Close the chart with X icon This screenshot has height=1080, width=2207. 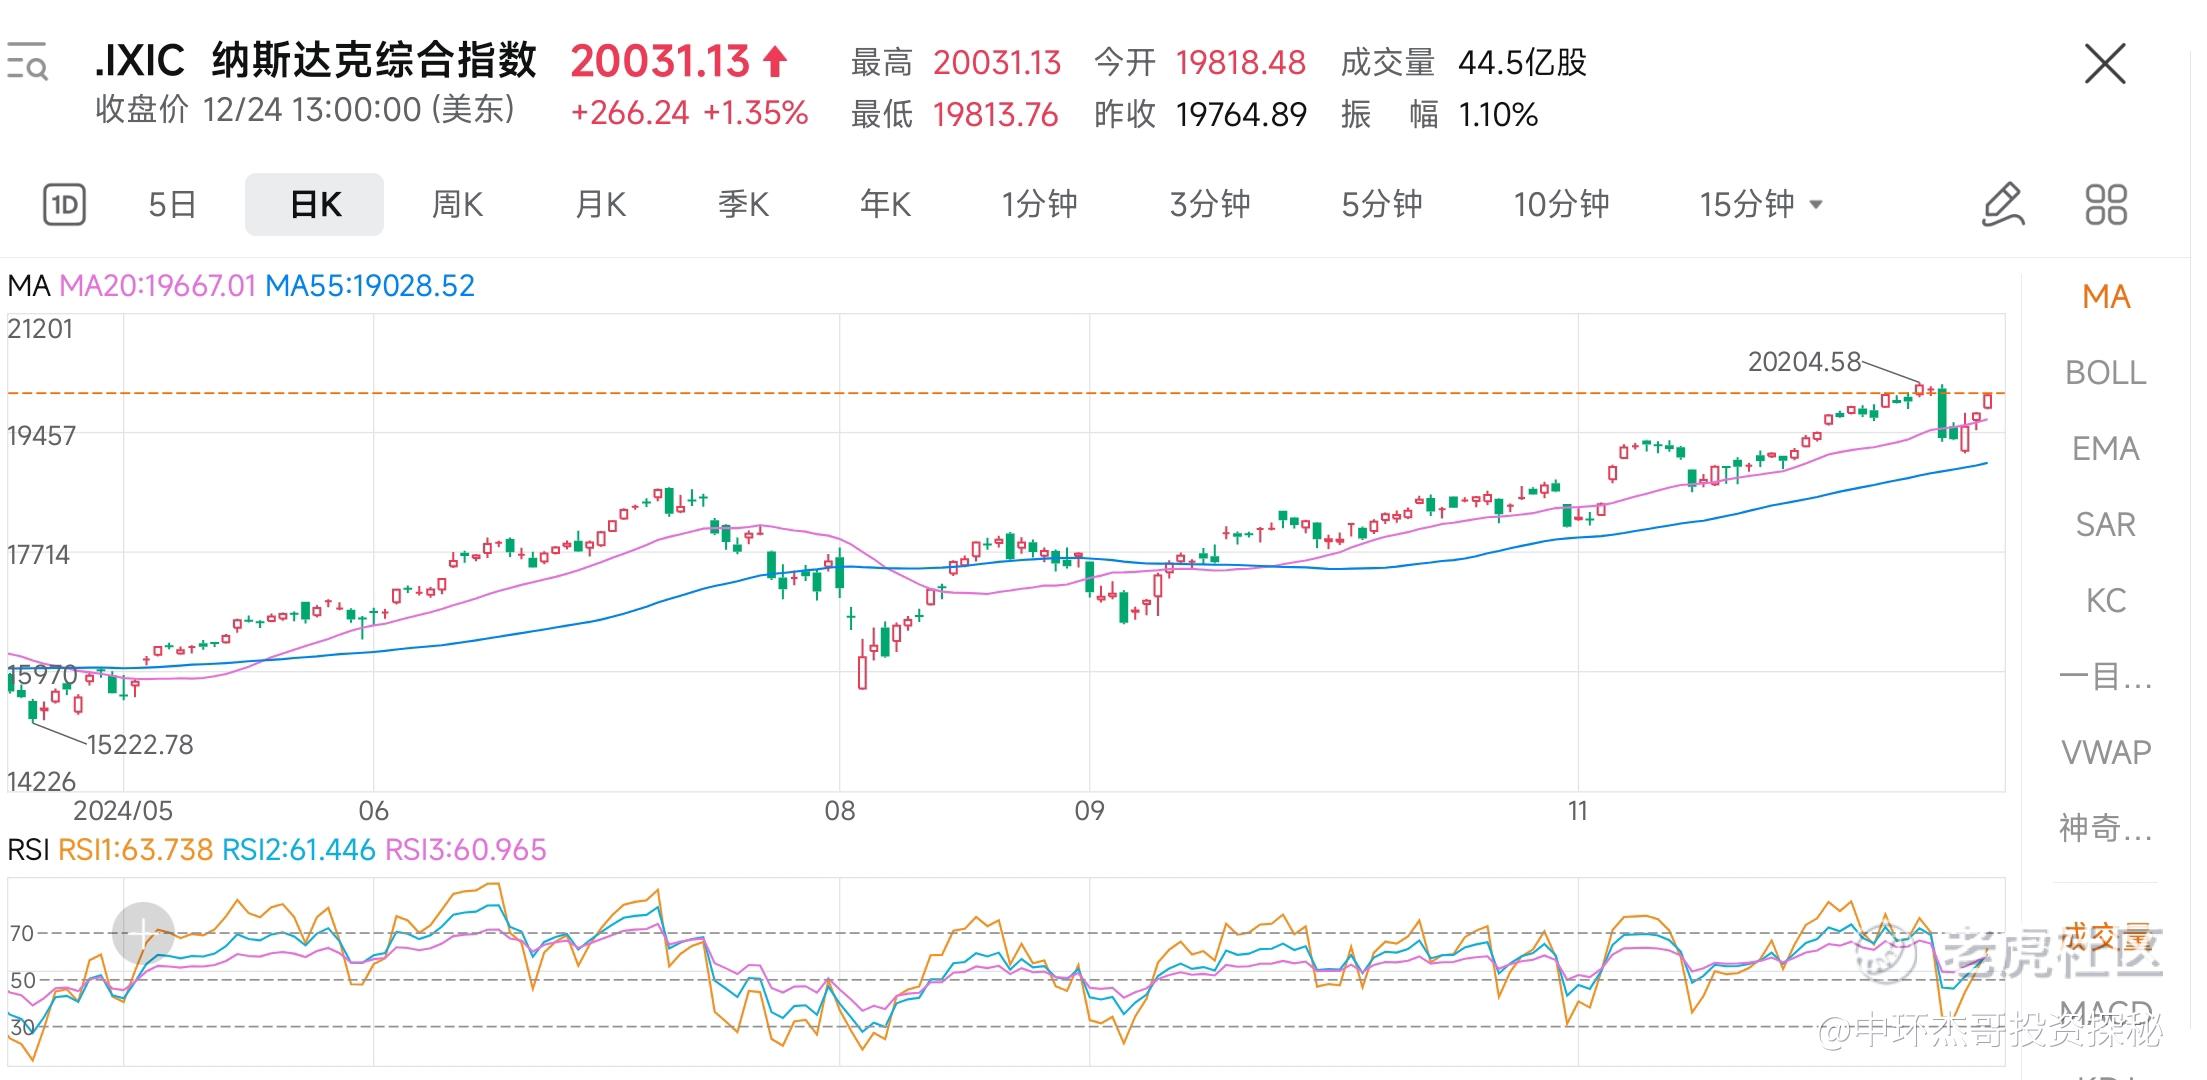click(x=2105, y=64)
